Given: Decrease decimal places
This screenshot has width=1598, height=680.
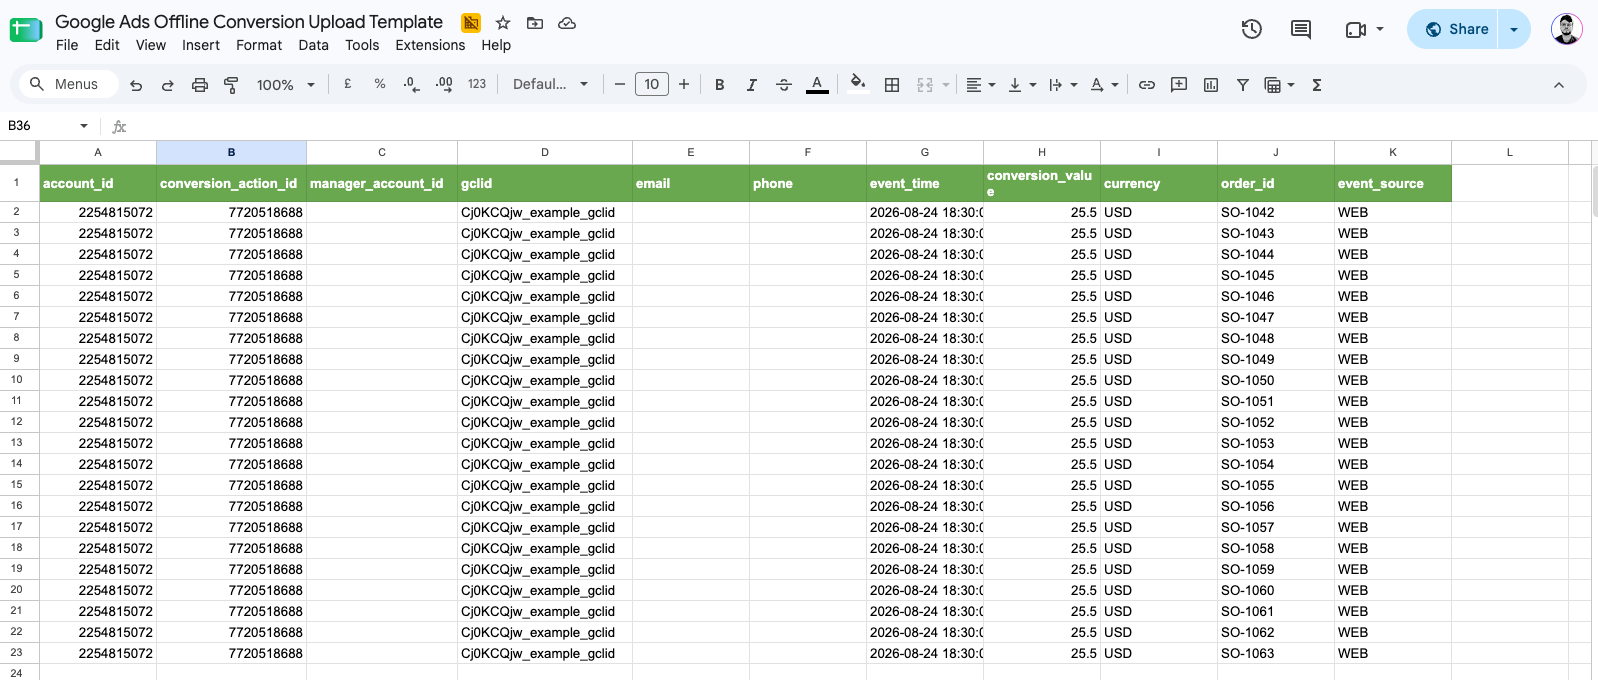Looking at the screenshot, I should tap(412, 85).
